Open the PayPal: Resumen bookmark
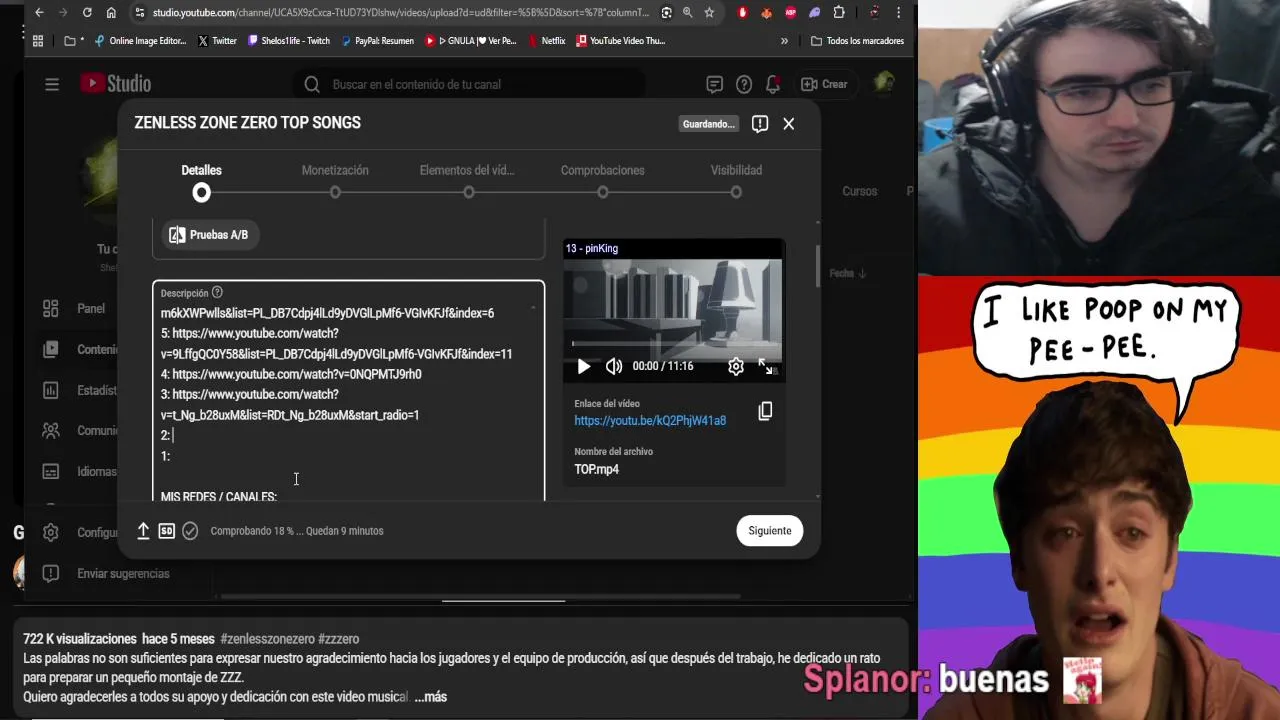1280x720 pixels. point(377,41)
